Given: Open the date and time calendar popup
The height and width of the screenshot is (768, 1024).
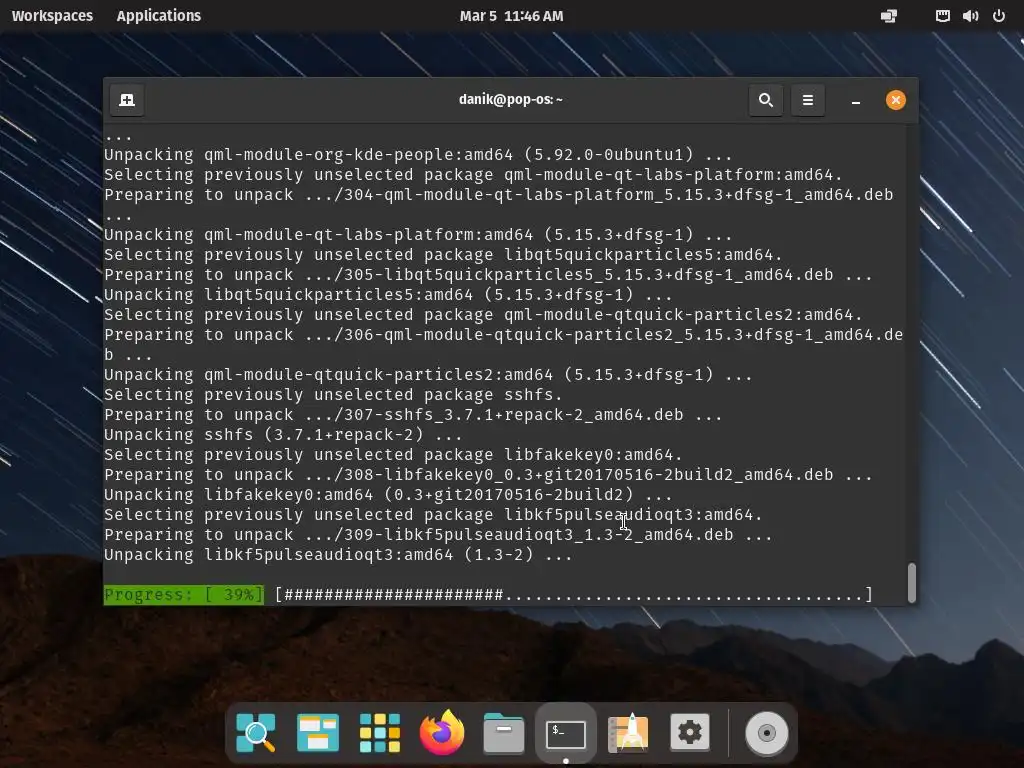Looking at the screenshot, I should [x=511, y=16].
